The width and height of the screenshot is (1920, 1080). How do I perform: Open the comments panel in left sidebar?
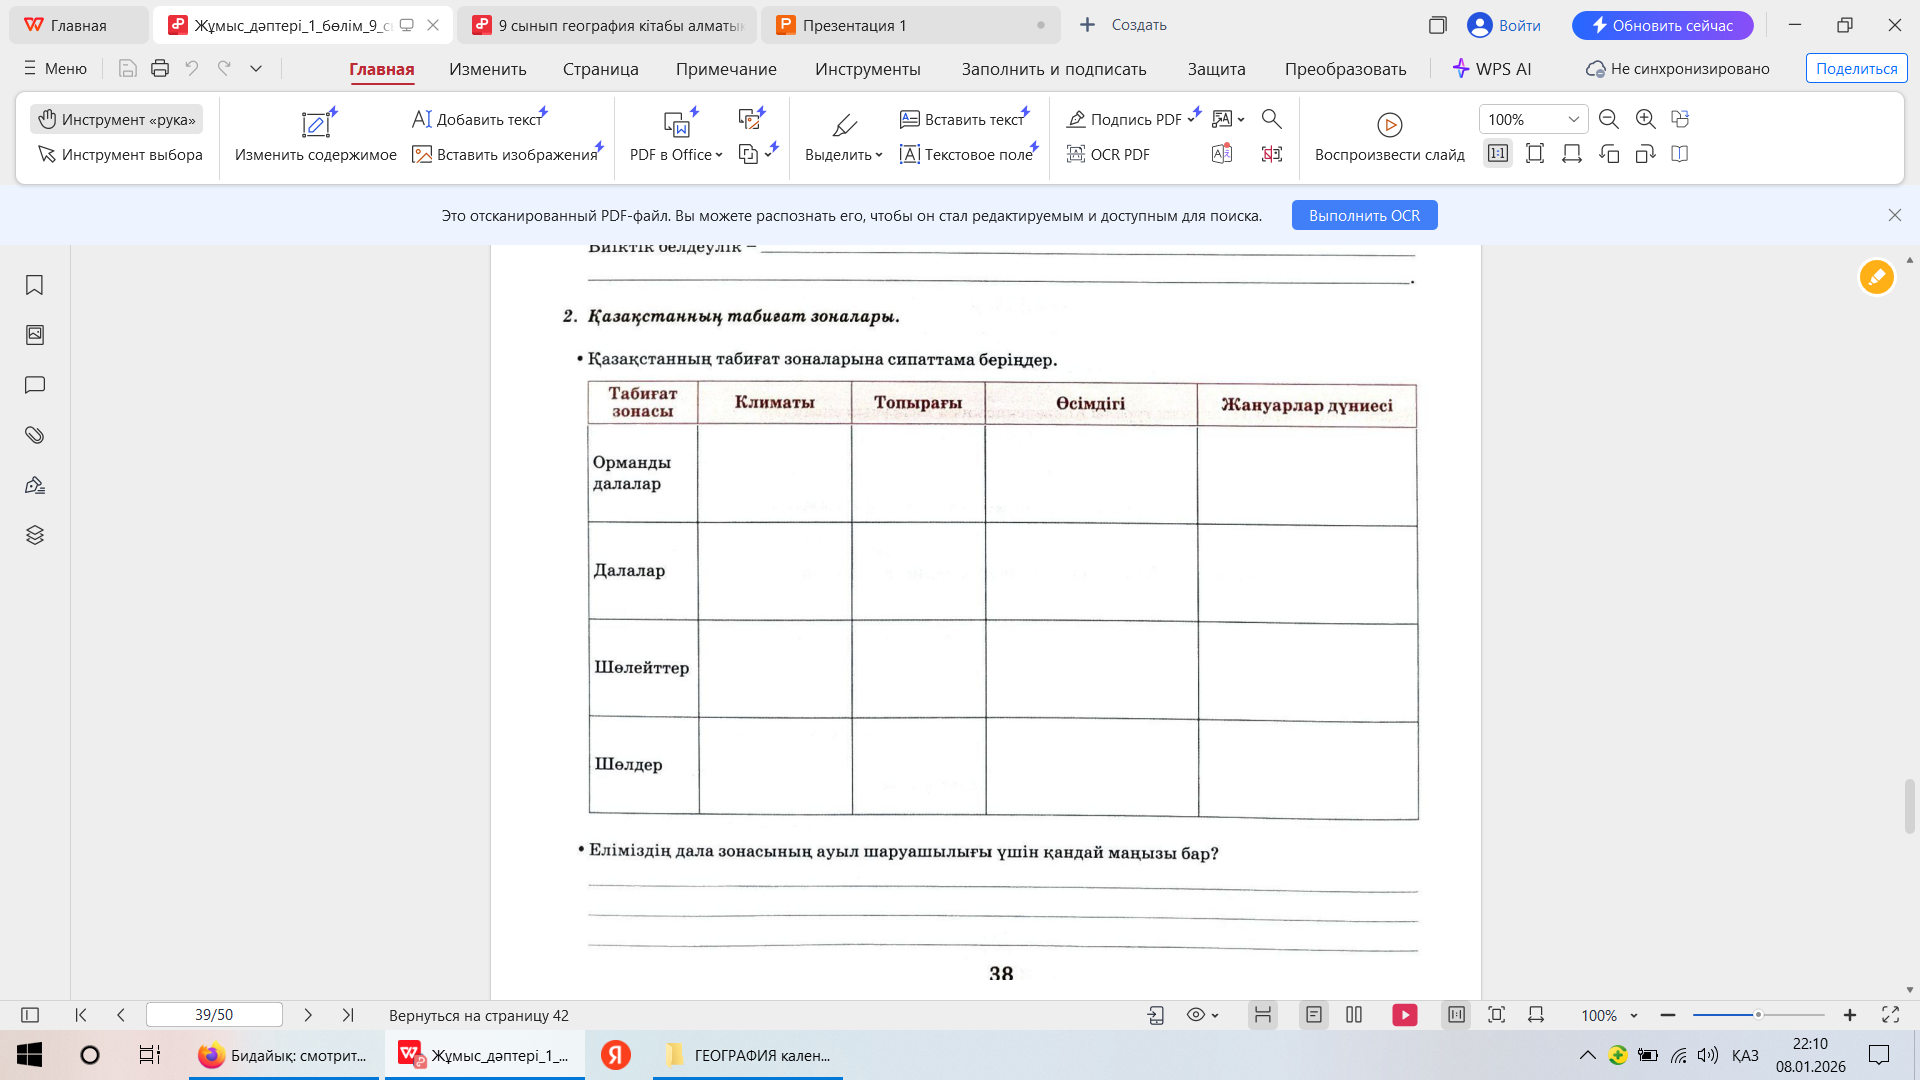34,385
